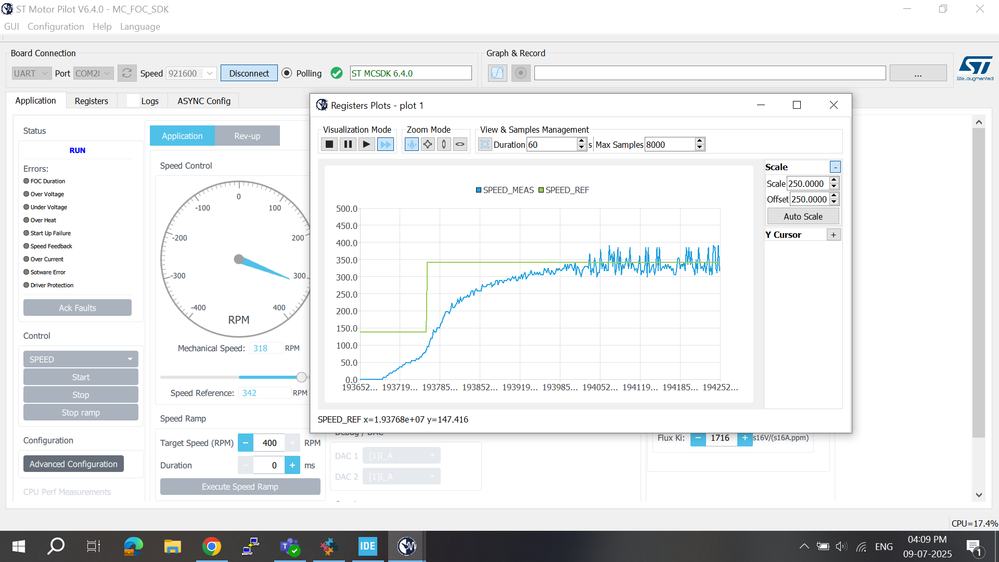Screen dimensions: 999x562
Task: Expand the Y Cursor section
Action: coord(833,235)
